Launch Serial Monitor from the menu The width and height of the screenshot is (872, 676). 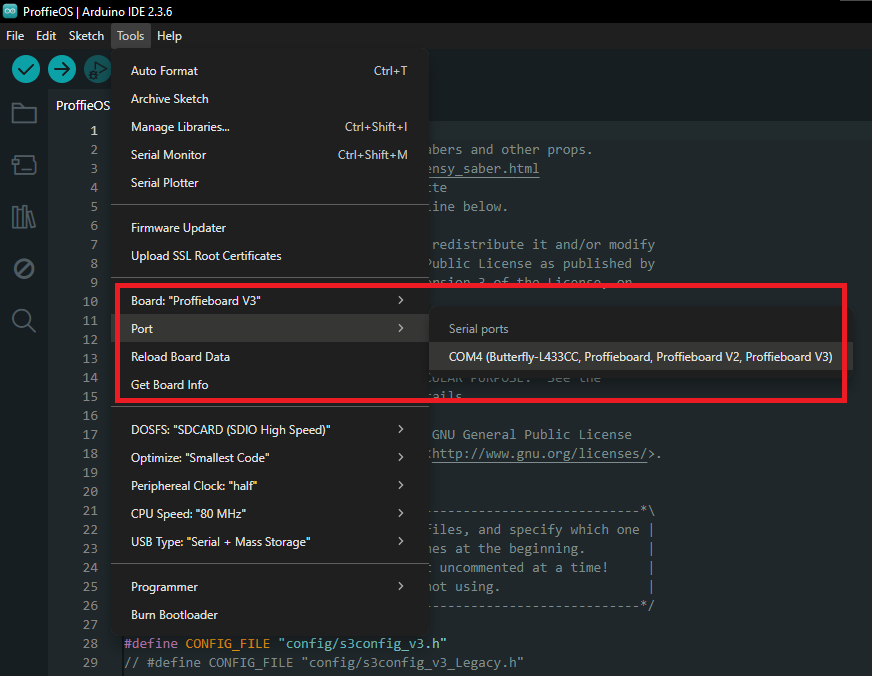(x=270, y=155)
